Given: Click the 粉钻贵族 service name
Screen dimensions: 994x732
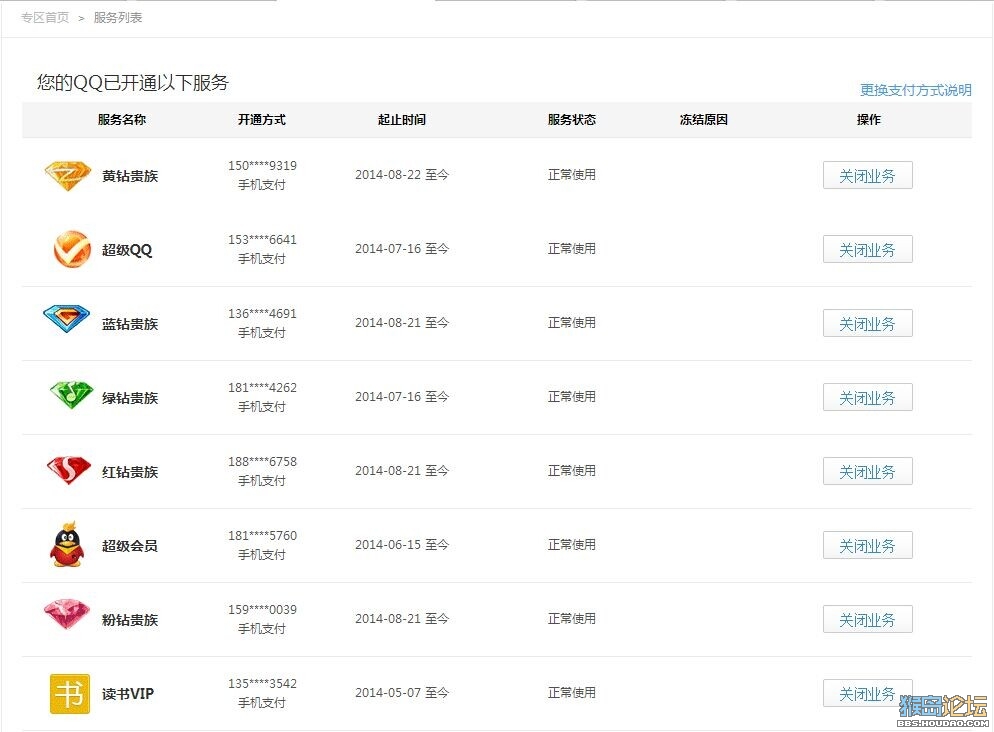Looking at the screenshot, I should pyautogui.click(x=130, y=620).
